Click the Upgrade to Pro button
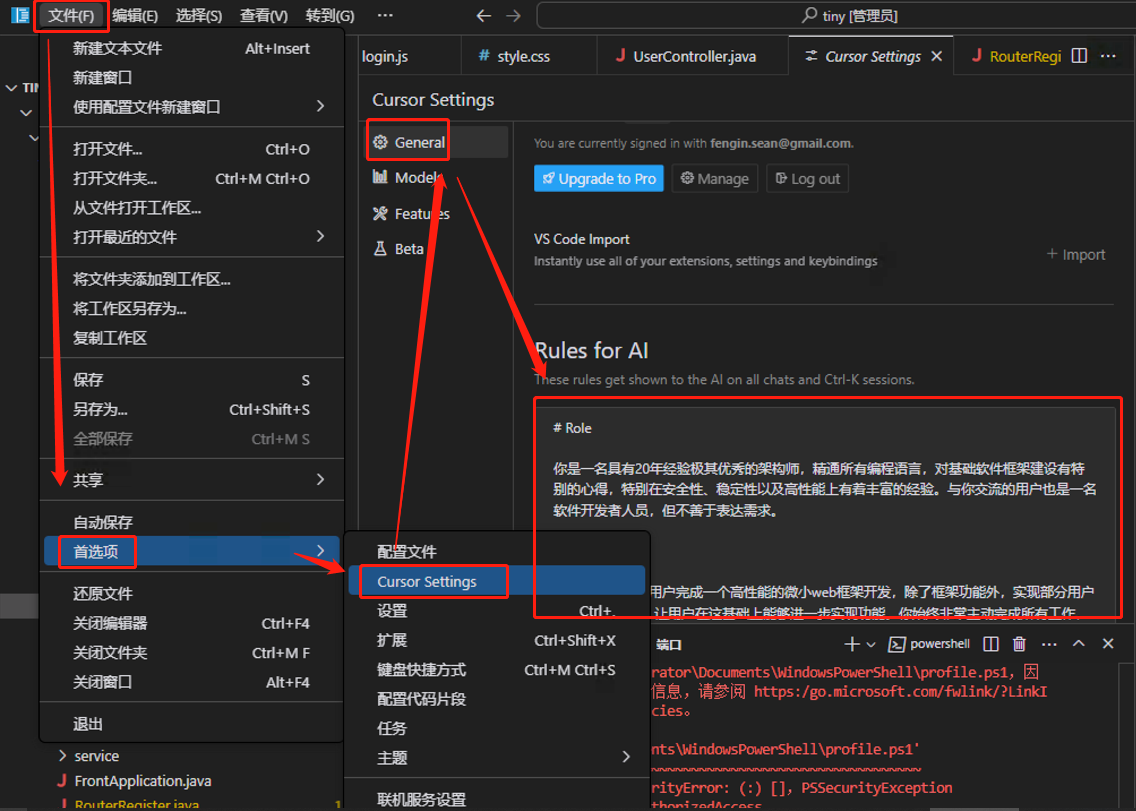The width and height of the screenshot is (1136, 811). point(598,178)
